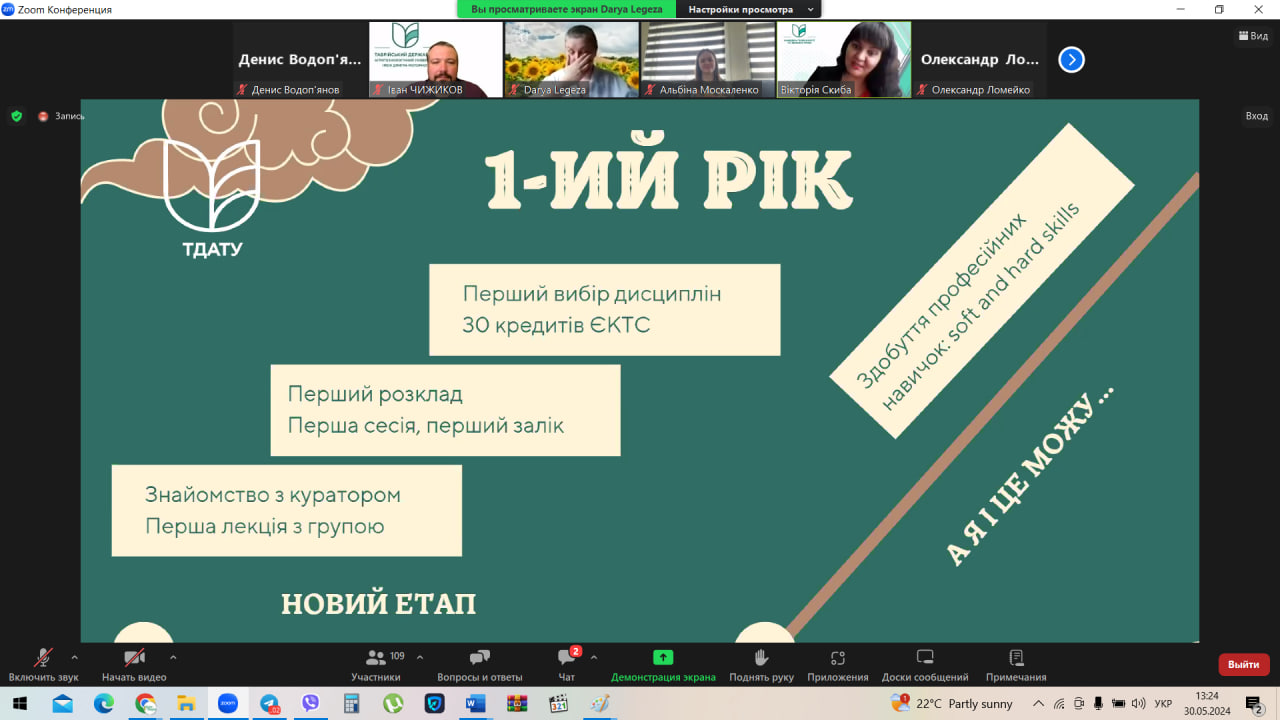The height and width of the screenshot is (720, 1280).
Task: Expand chat options arrow beside Чат
Action: pyautogui.click(x=594, y=657)
